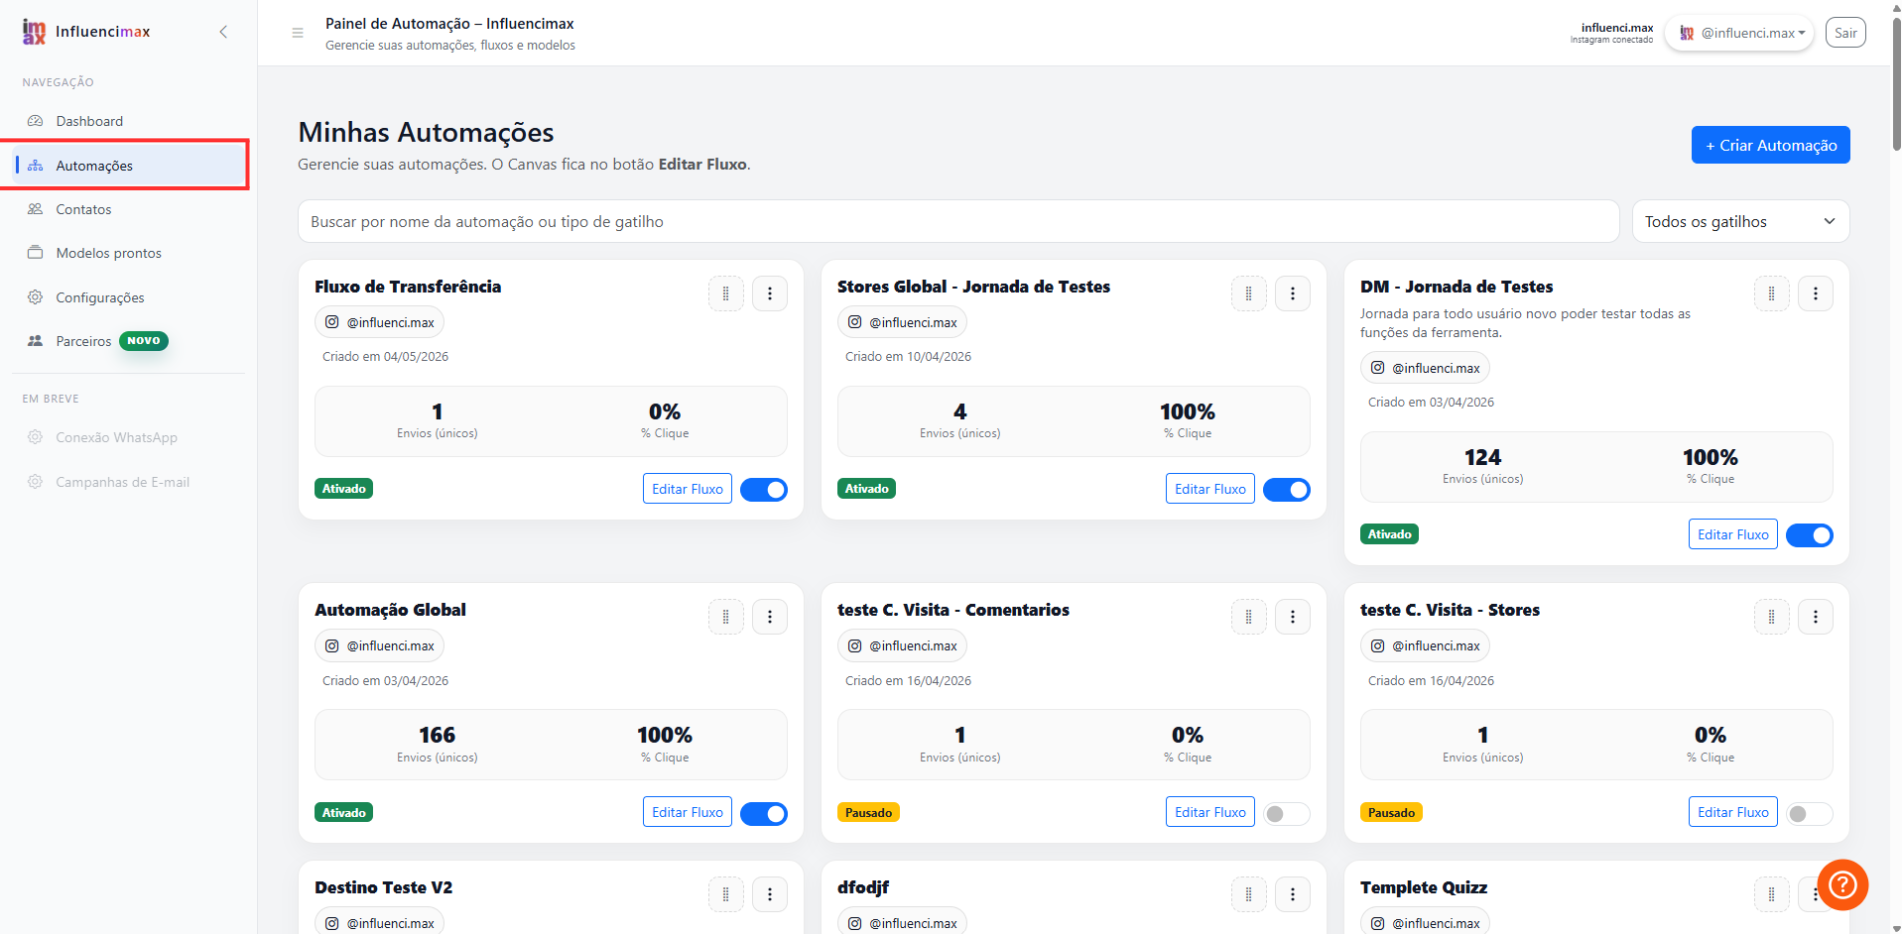Click the 124 Envios value in DM card
The width and height of the screenshot is (1902, 941).
click(1483, 458)
